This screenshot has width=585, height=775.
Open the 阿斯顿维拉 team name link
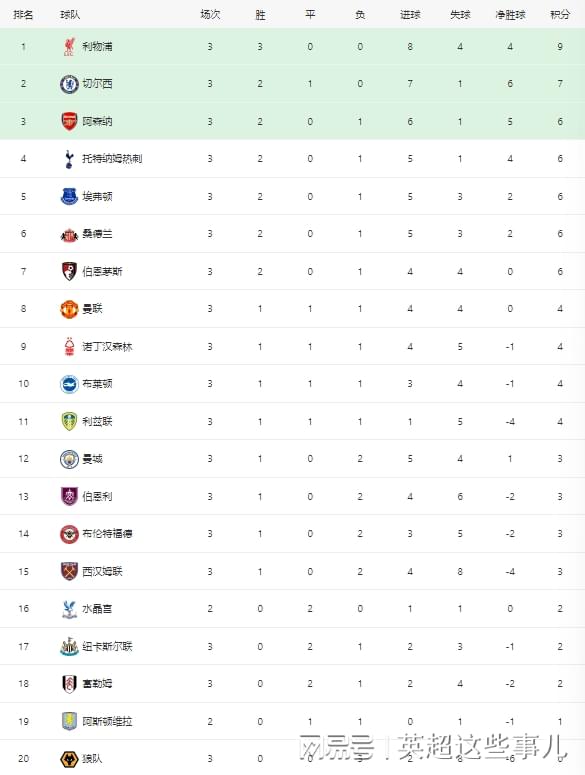107,722
